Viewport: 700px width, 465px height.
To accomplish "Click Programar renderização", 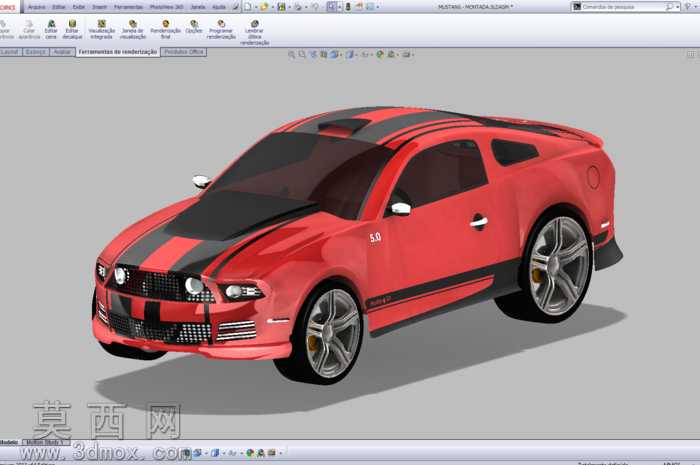I will coord(221,29).
